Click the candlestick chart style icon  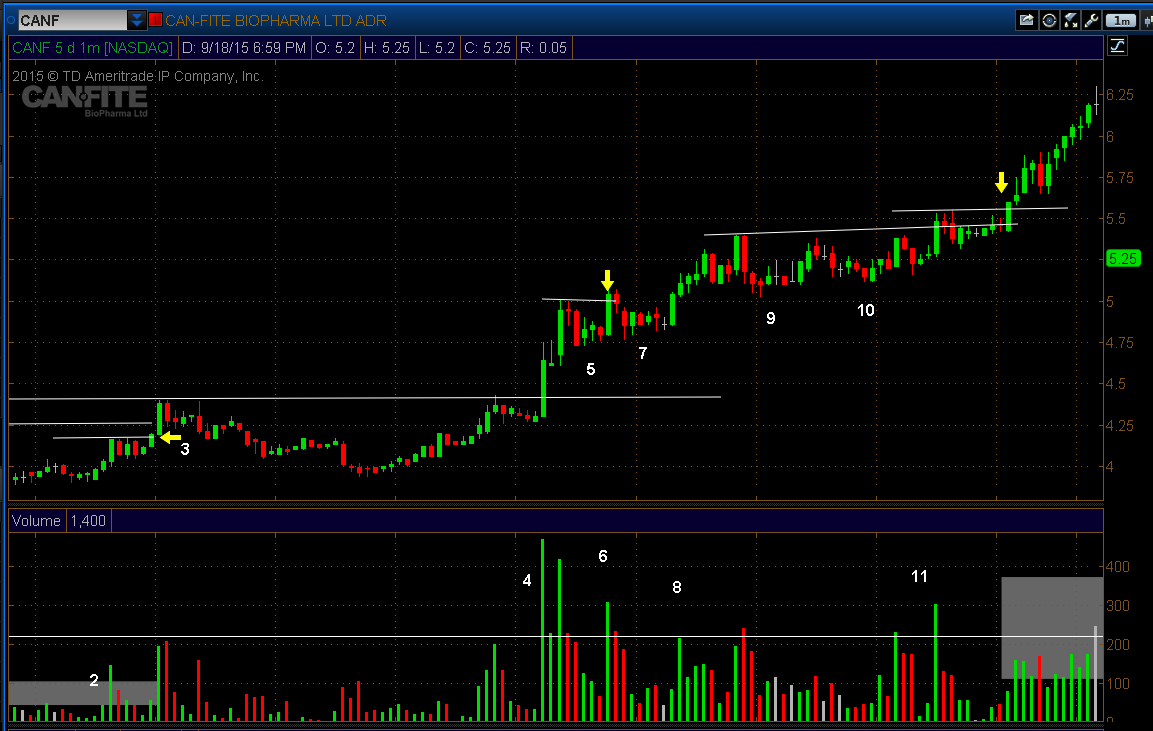coord(1147,21)
